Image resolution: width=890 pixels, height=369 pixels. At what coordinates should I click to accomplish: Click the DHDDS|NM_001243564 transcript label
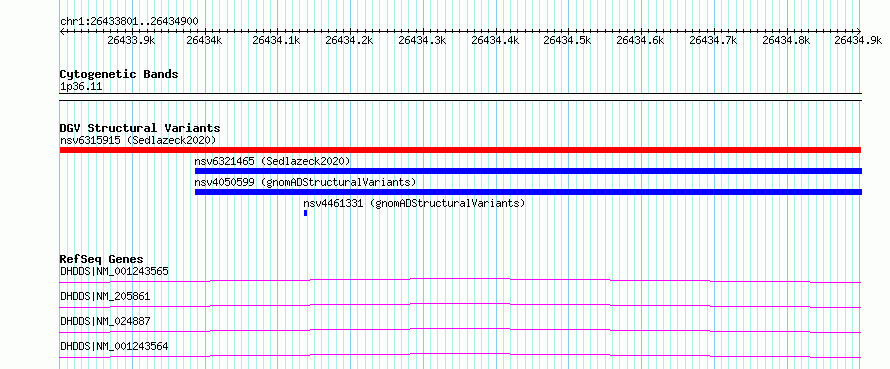click(x=114, y=346)
